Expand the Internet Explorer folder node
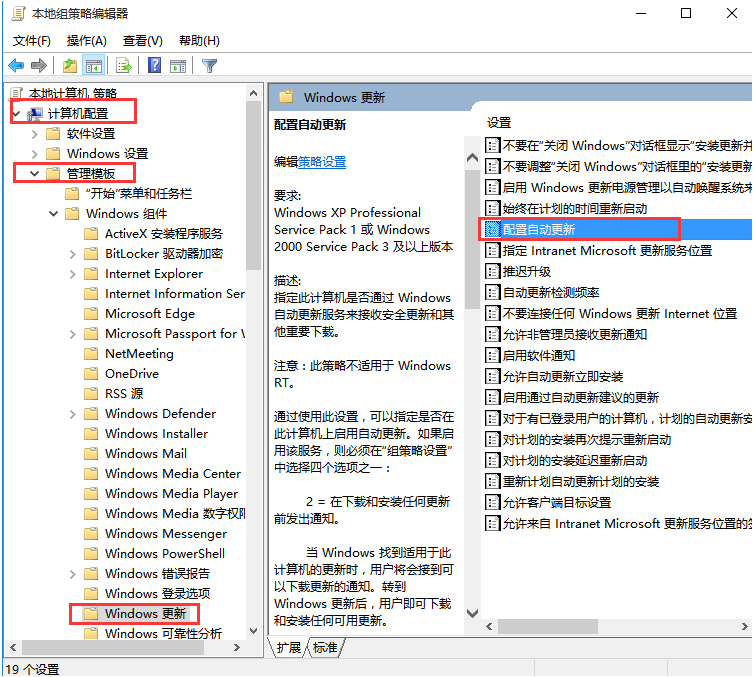 pos(72,274)
